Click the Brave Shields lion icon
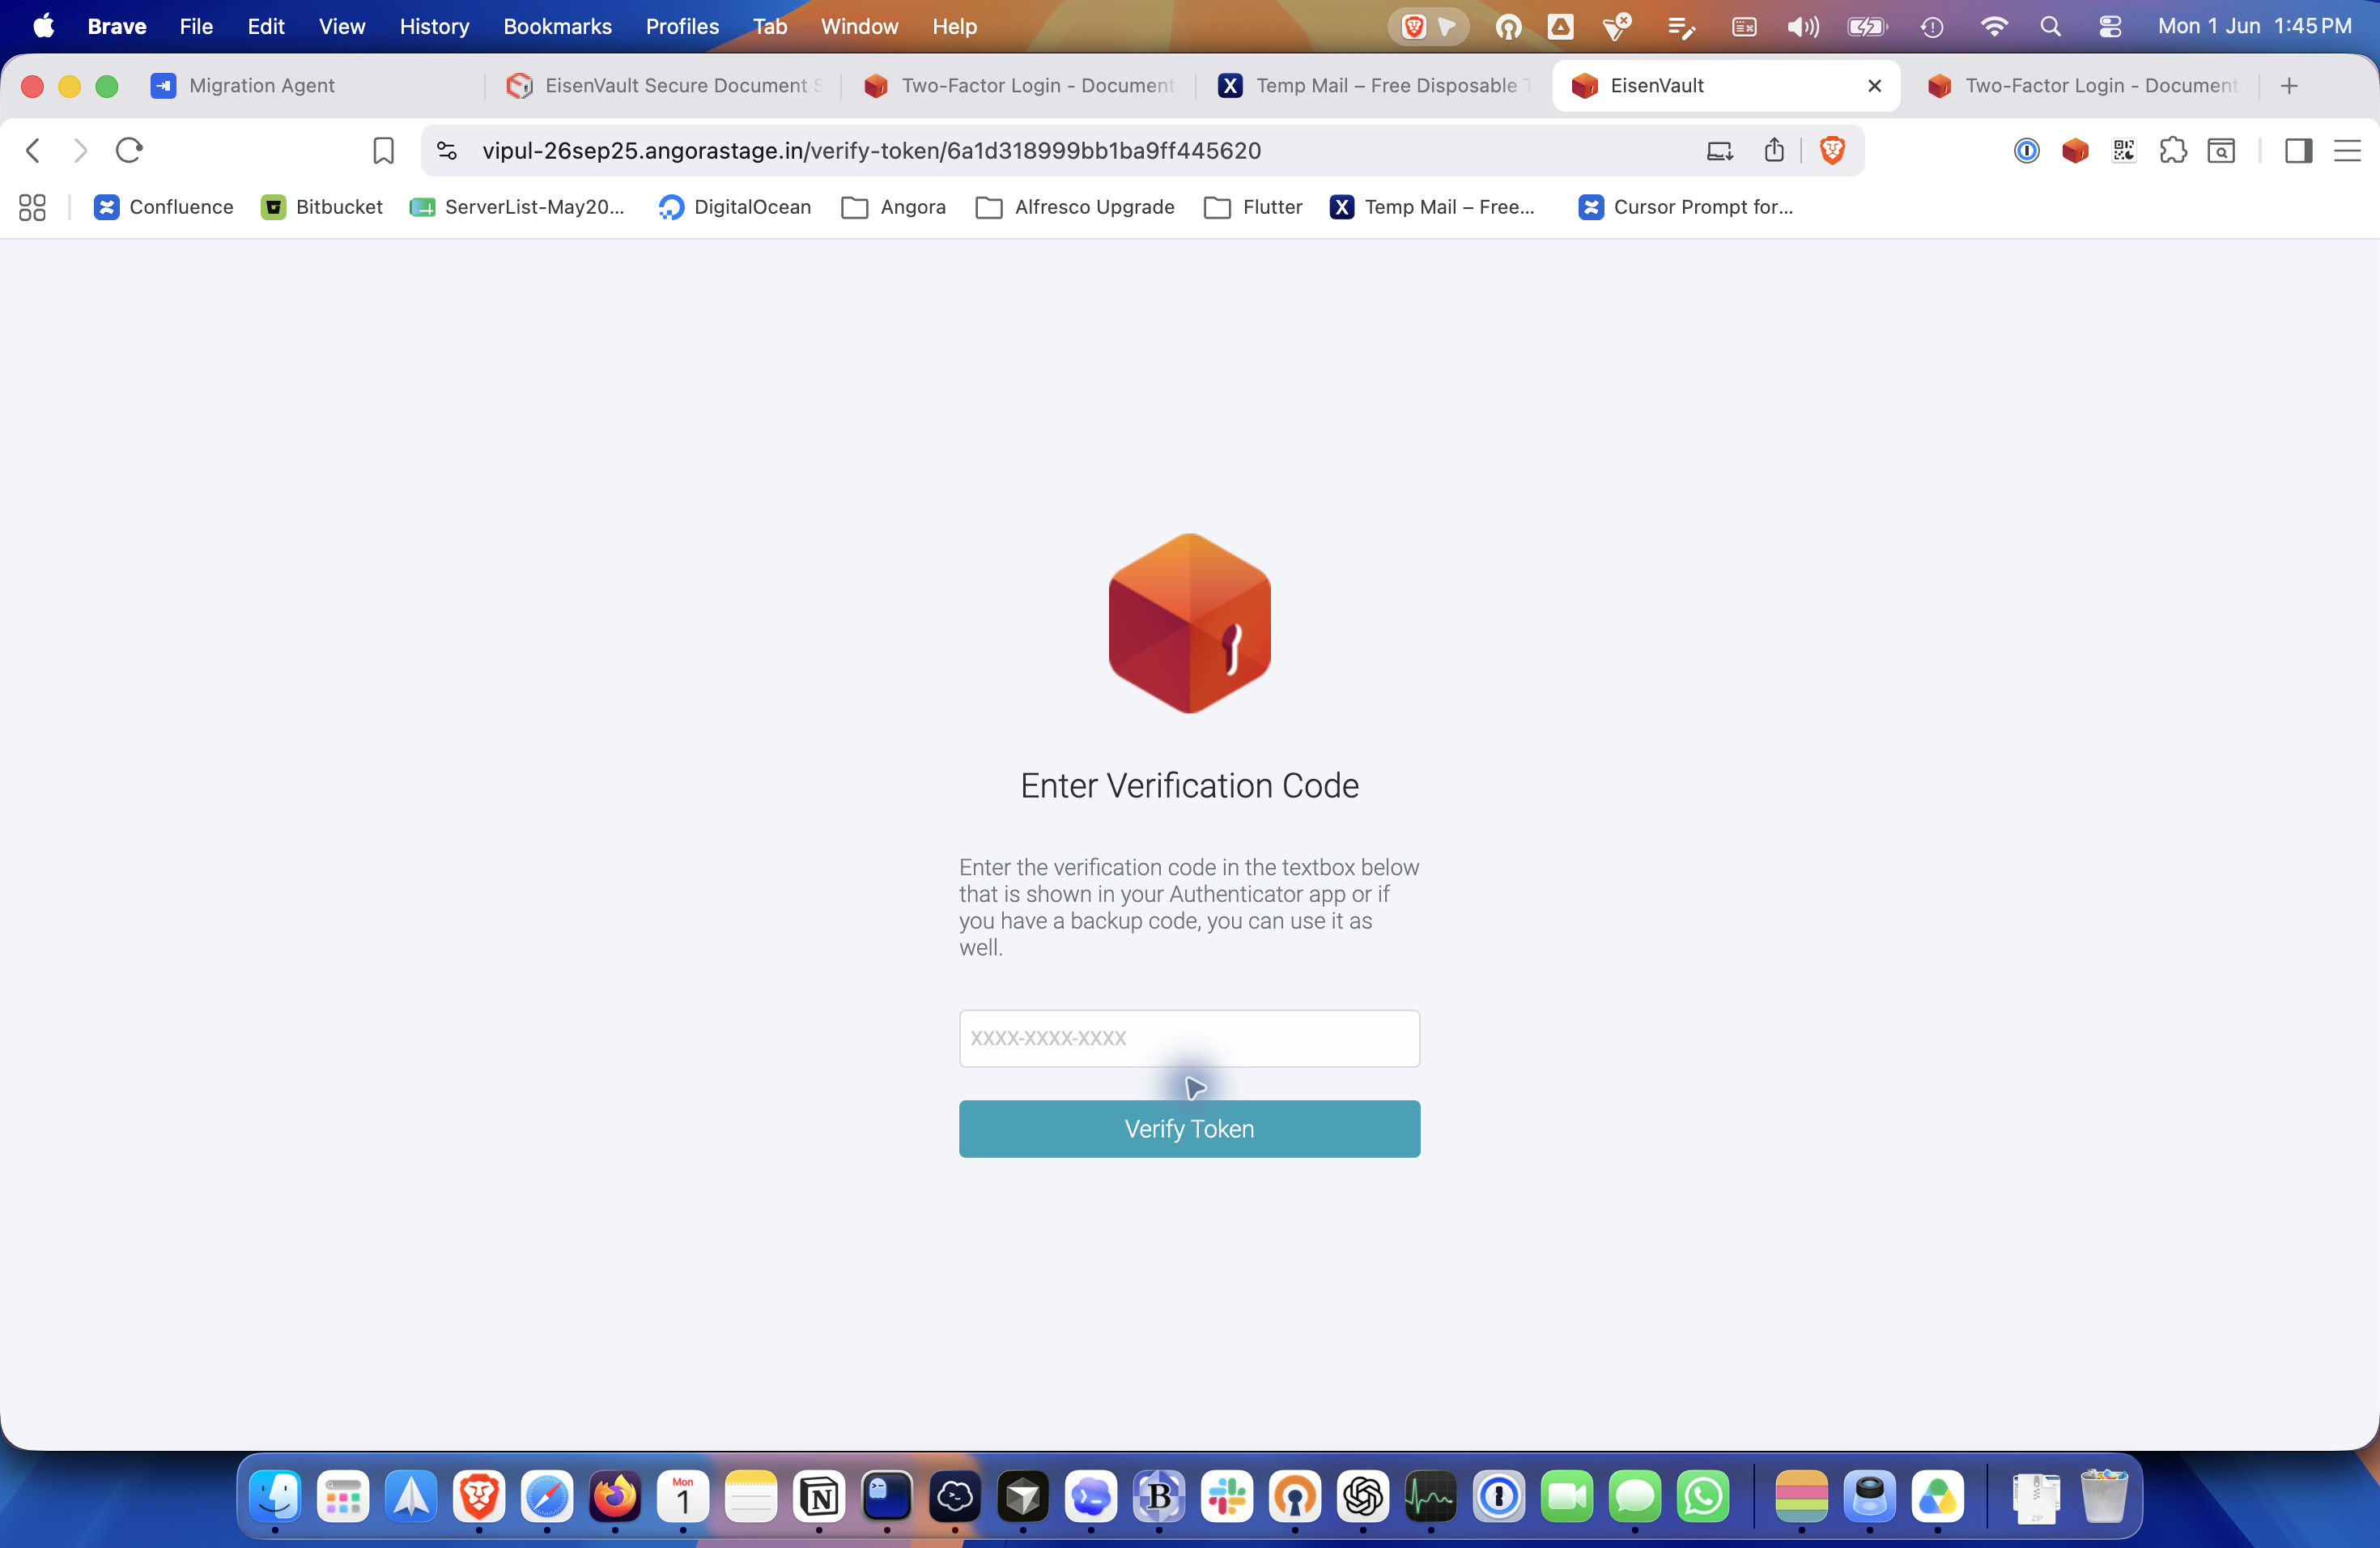Viewport: 2380px width, 1548px height. click(1832, 151)
